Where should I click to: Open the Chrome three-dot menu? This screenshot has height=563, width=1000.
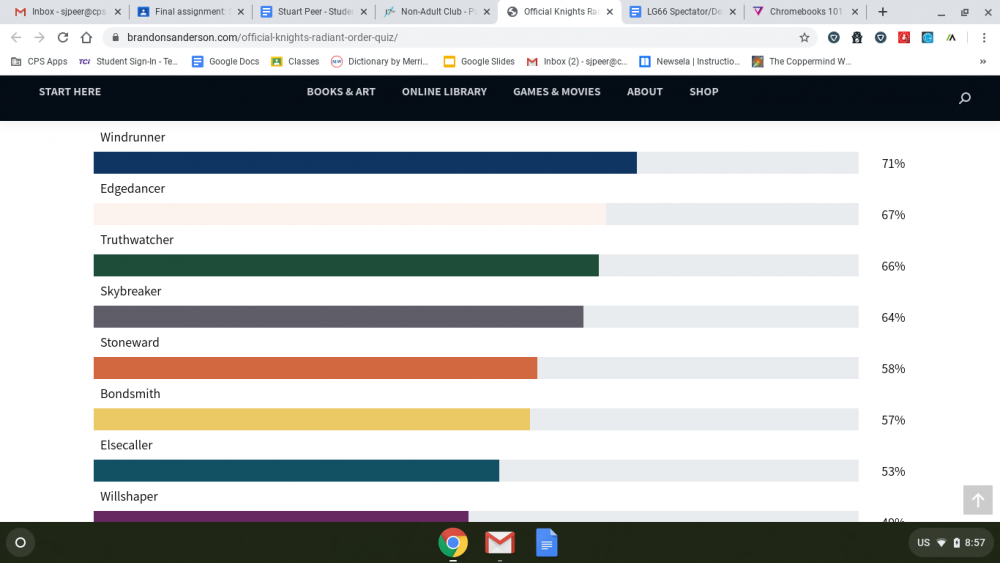[x=984, y=38]
